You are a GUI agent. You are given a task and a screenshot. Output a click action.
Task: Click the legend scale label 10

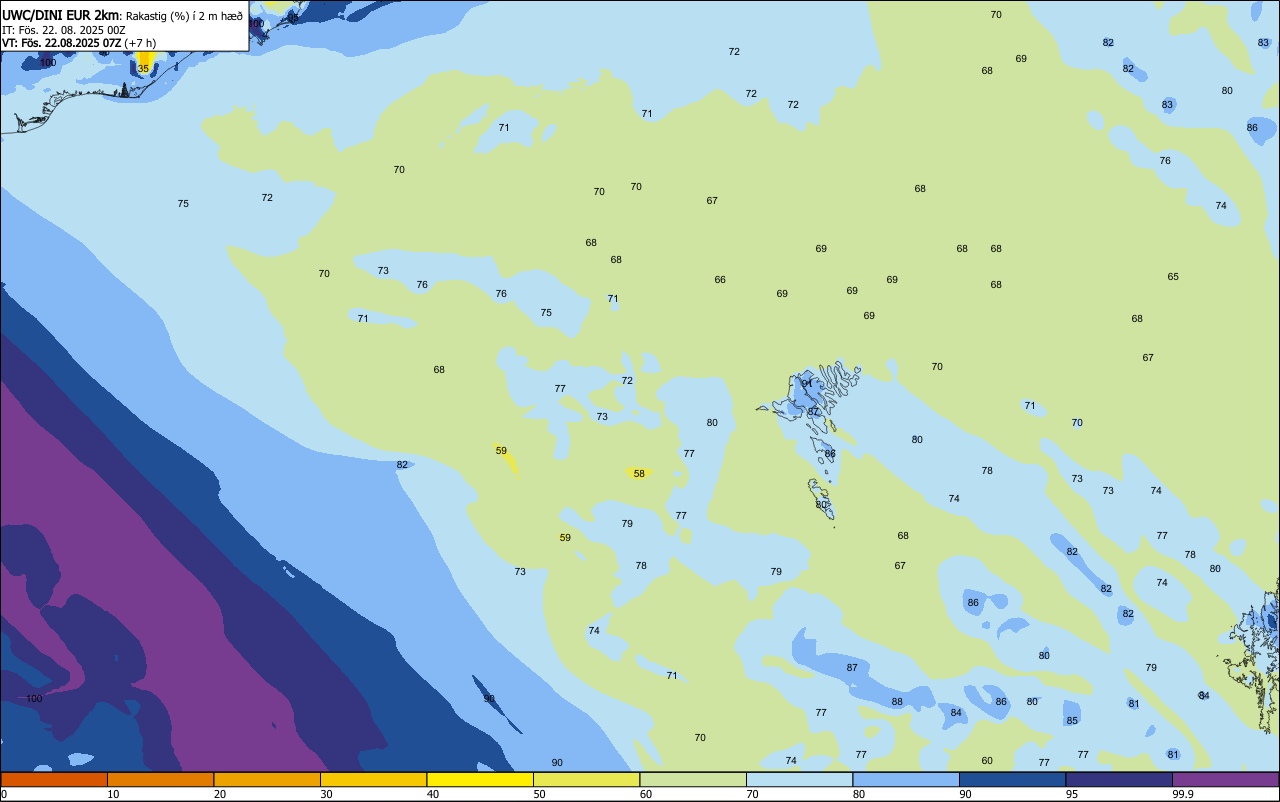point(113,794)
